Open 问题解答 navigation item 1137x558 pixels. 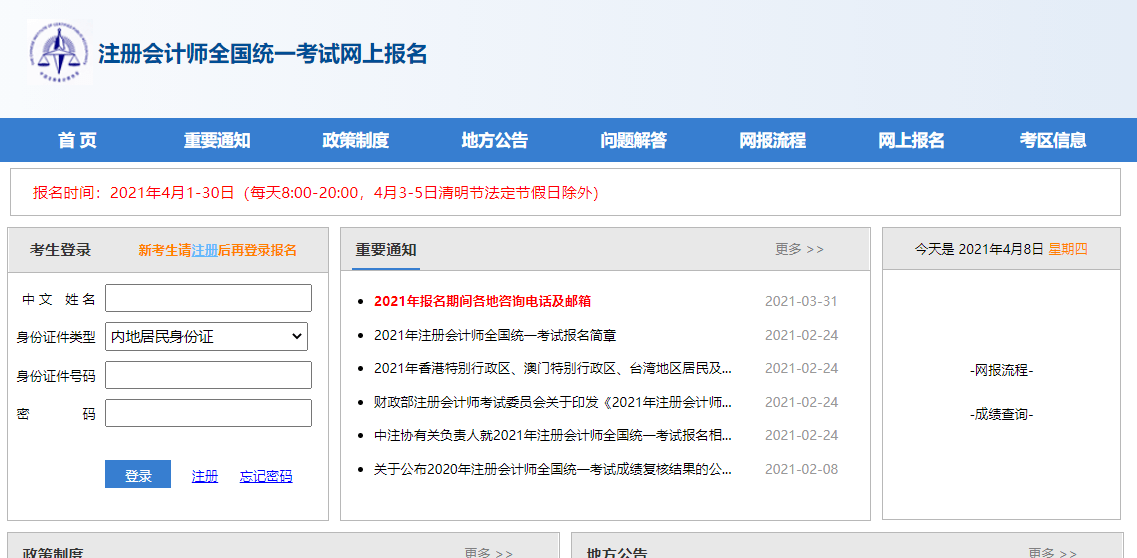pyautogui.click(x=634, y=141)
